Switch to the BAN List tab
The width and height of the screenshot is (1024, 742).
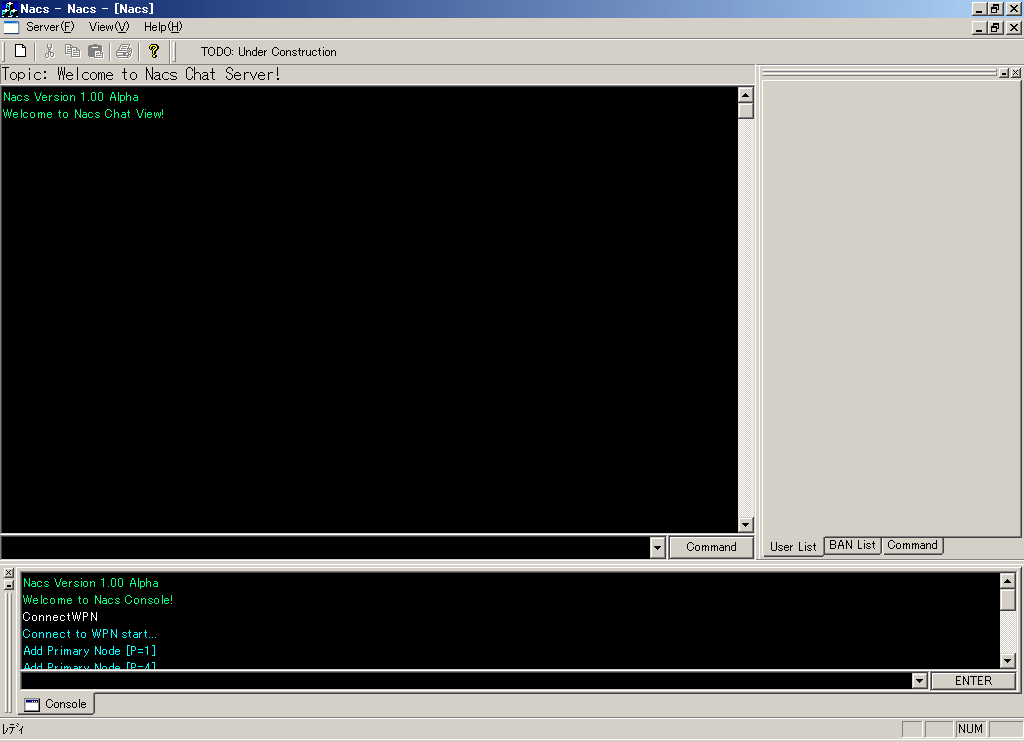852,545
